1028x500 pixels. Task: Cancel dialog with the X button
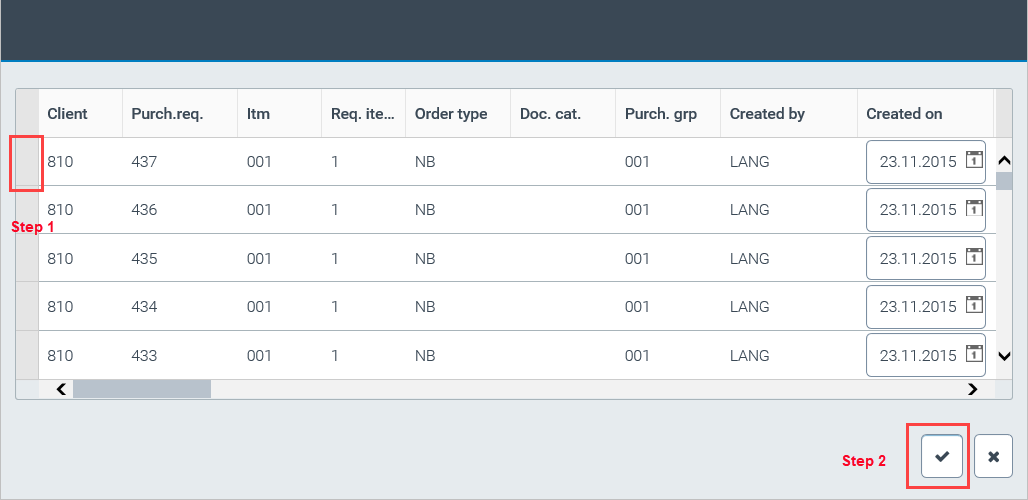(x=993, y=456)
